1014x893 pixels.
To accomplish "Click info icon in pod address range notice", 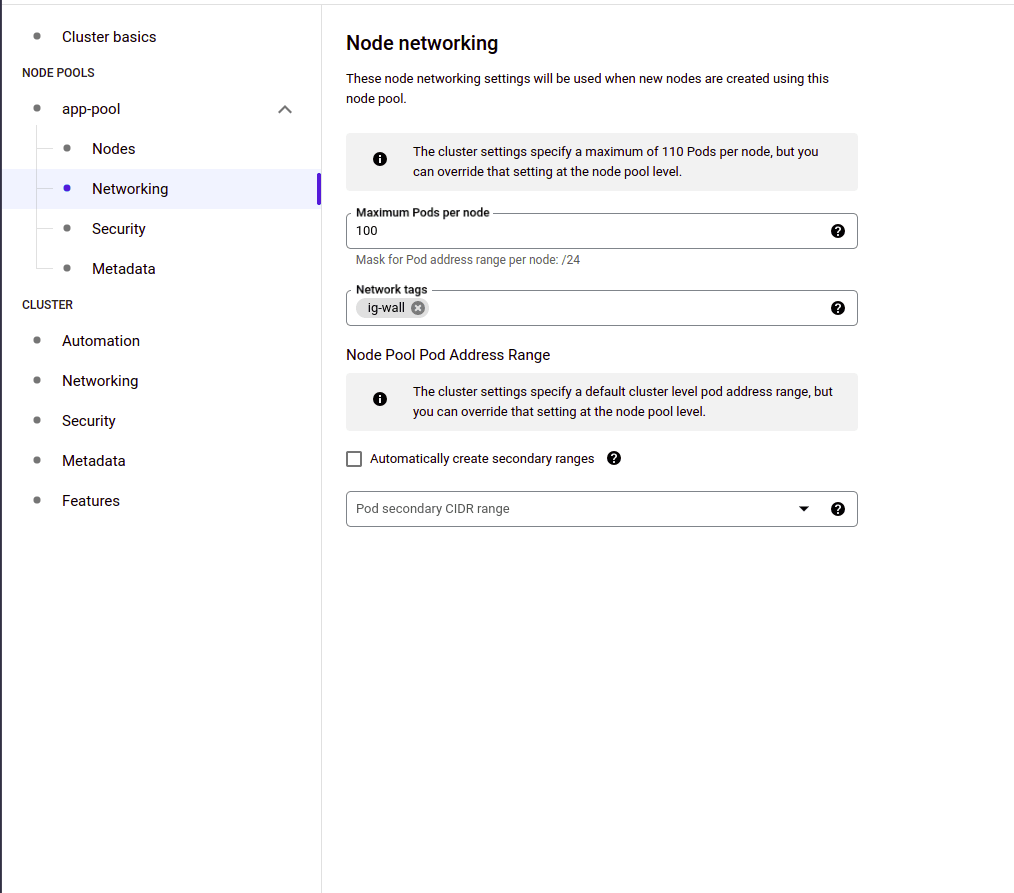I will point(380,399).
